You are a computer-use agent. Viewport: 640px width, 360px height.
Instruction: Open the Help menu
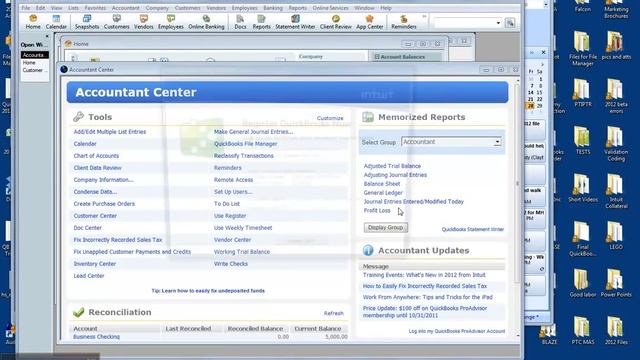coord(386,8)
